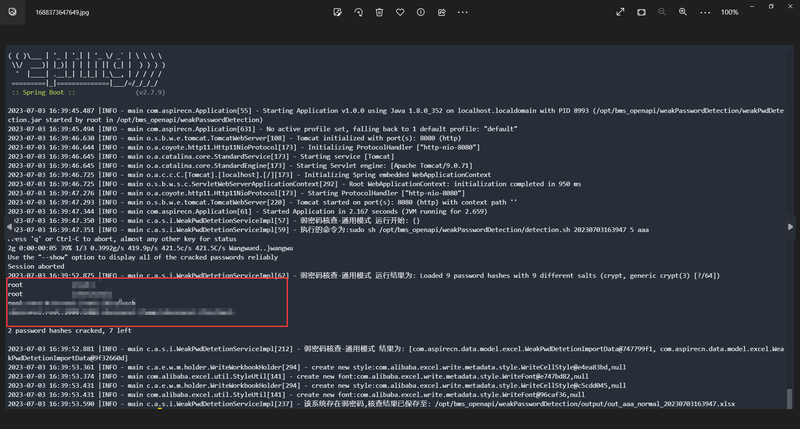Enter full screen view

click(x=620, y=12)
